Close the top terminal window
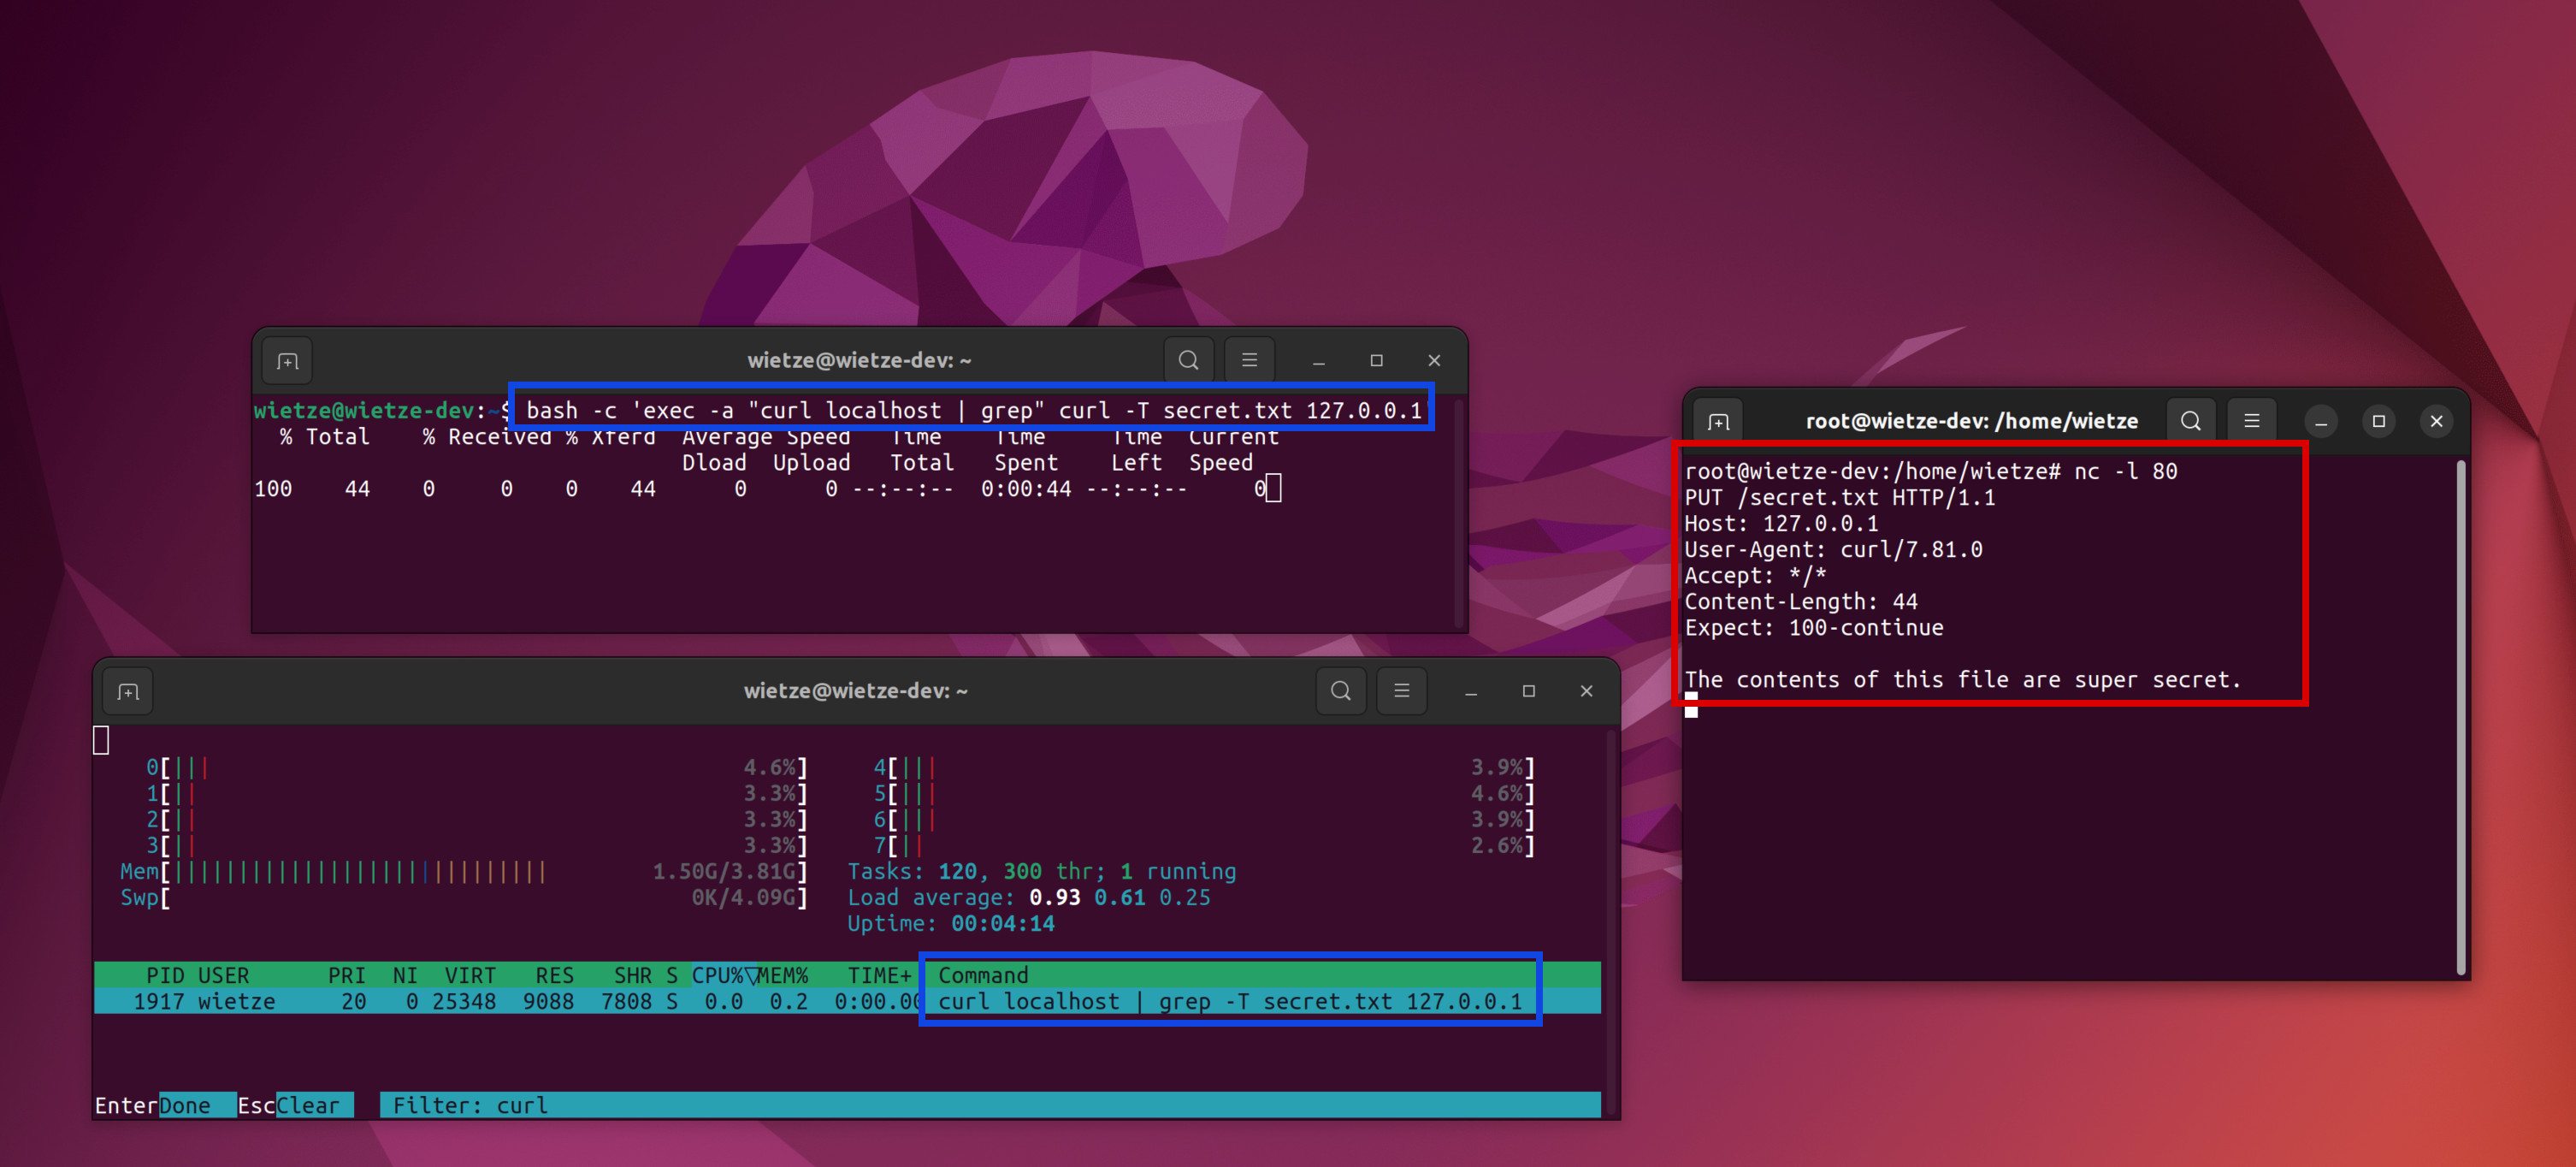 point(1434,361)
